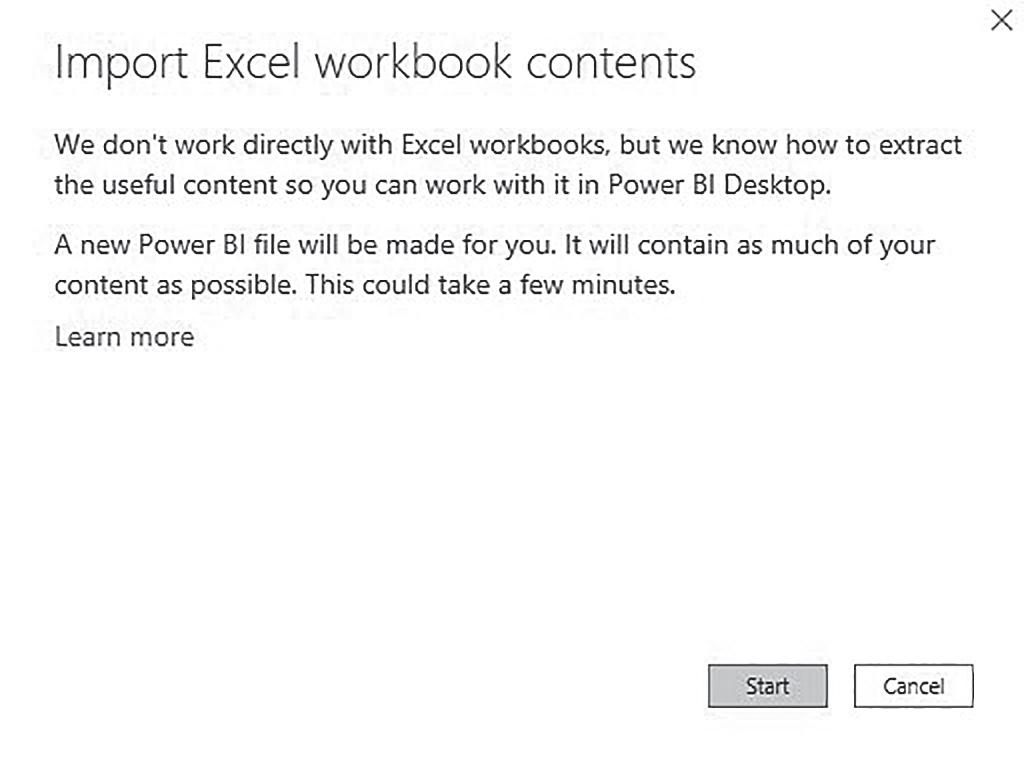This screenshot has height=764, width=1030.
Task: Click the Cancel button
Action: [913, 686]
